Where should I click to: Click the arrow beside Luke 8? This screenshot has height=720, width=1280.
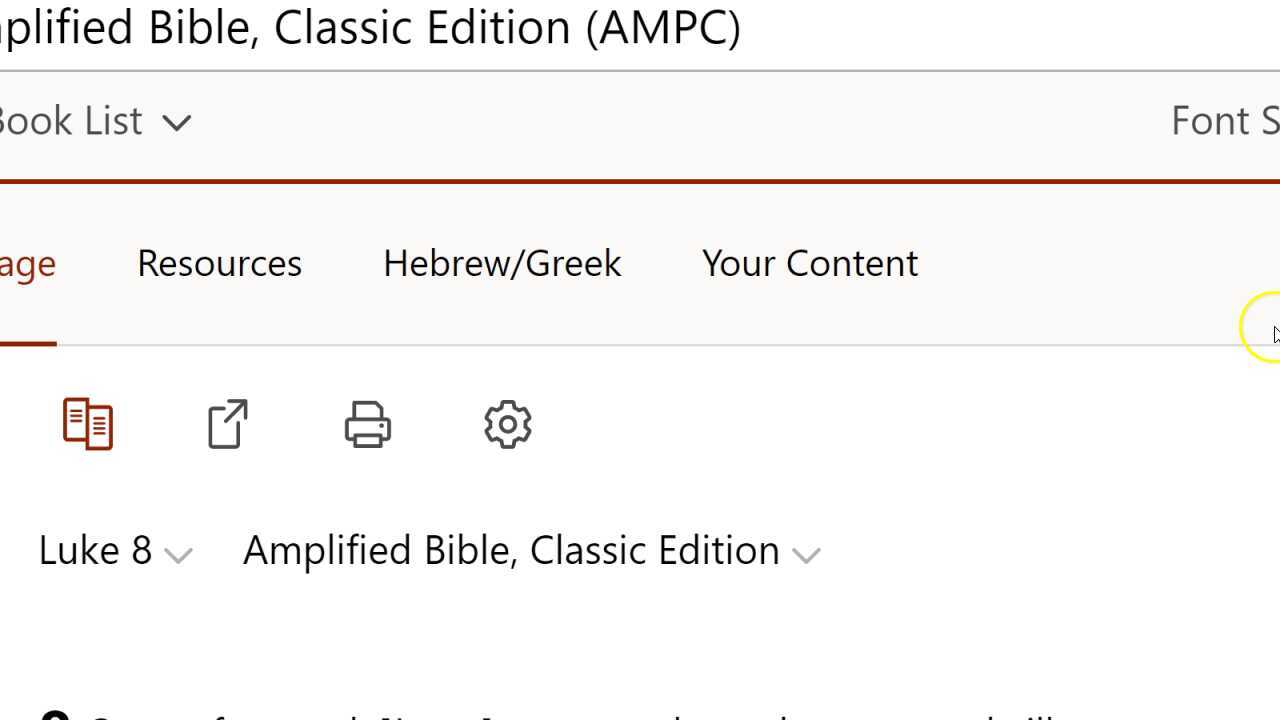point(178,554)
